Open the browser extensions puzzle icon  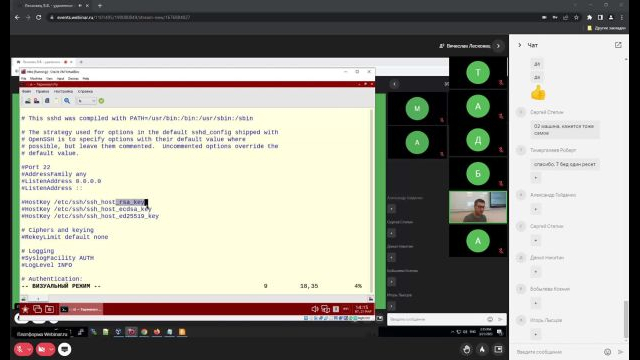[589, 18]
